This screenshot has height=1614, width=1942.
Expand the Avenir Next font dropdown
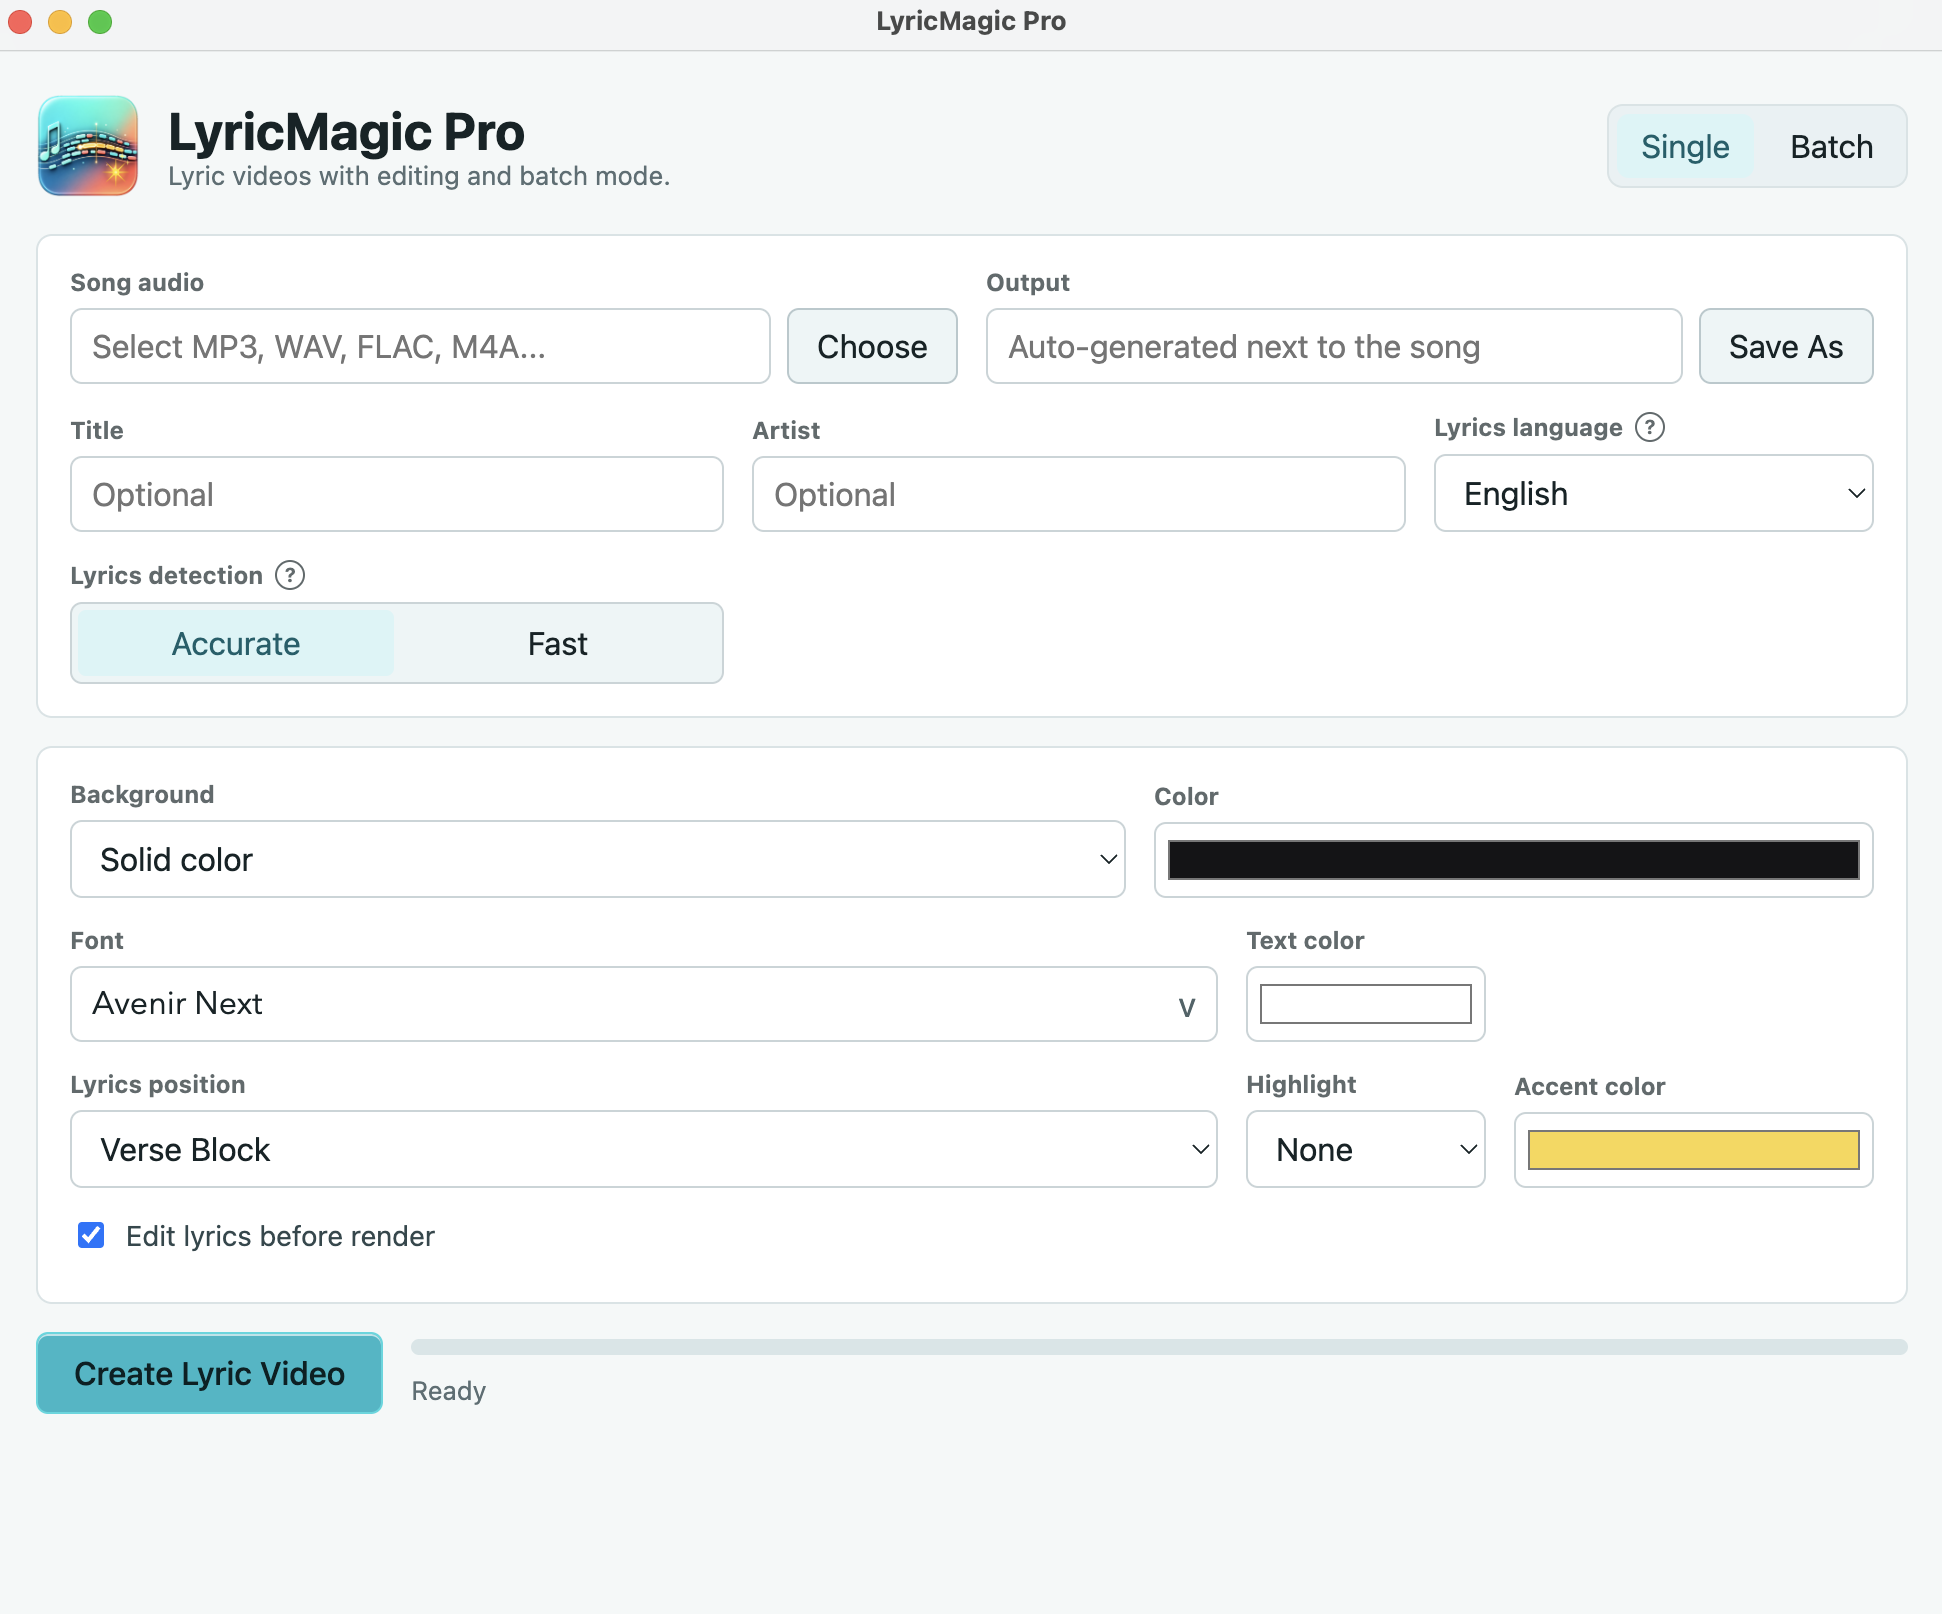(x=644, y=1004)
